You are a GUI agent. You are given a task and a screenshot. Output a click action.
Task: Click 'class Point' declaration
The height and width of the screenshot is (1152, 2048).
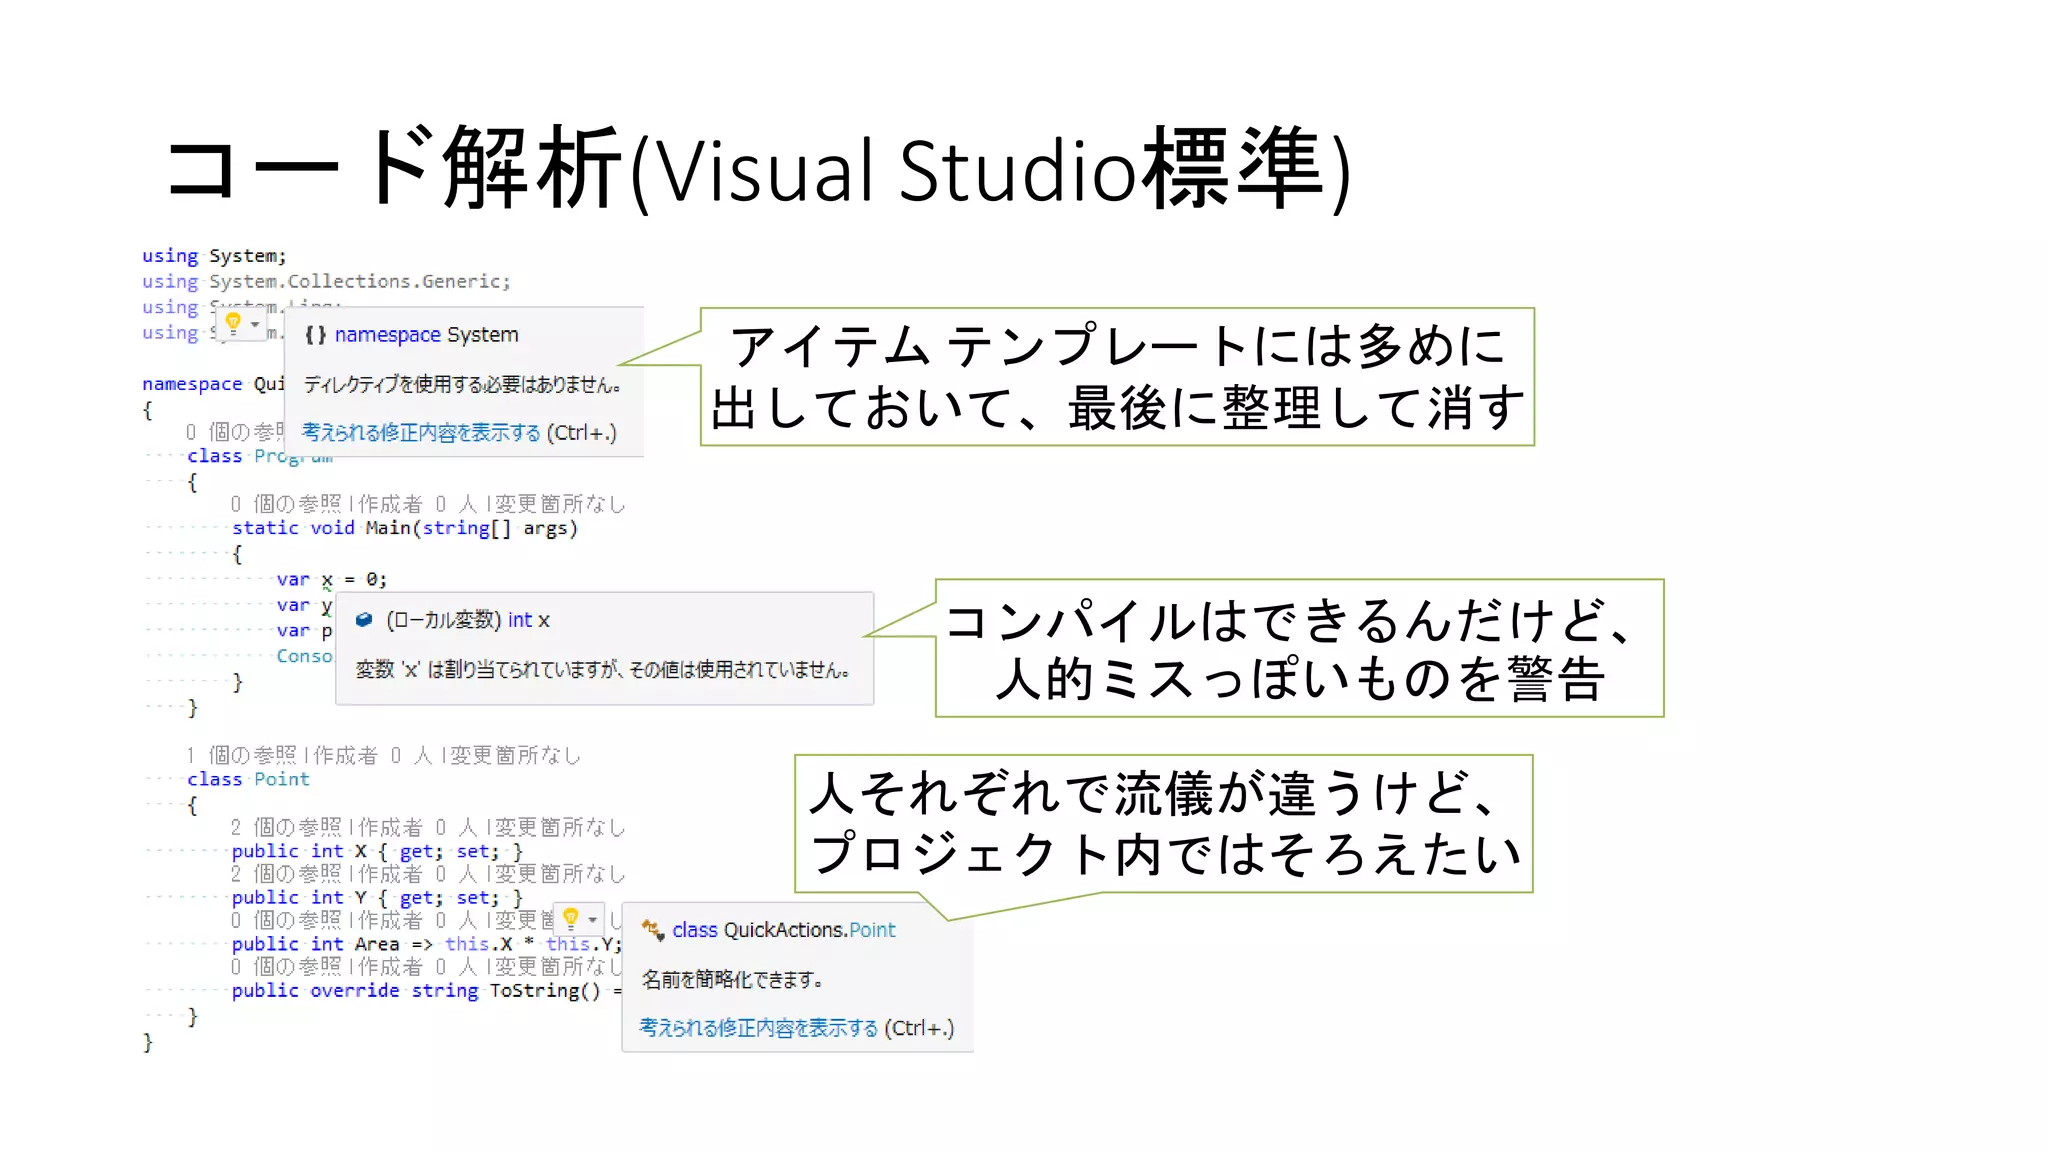[248, 779]
